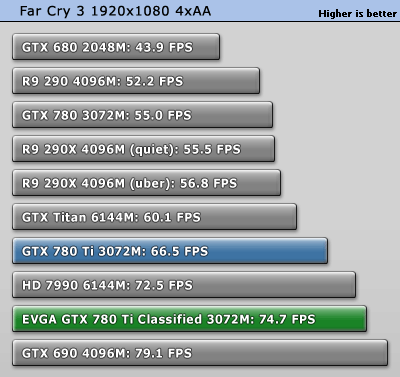Select the R9 290 4096M 52.2 FPS bar
The image size is (400, 377).
point(136,81)
